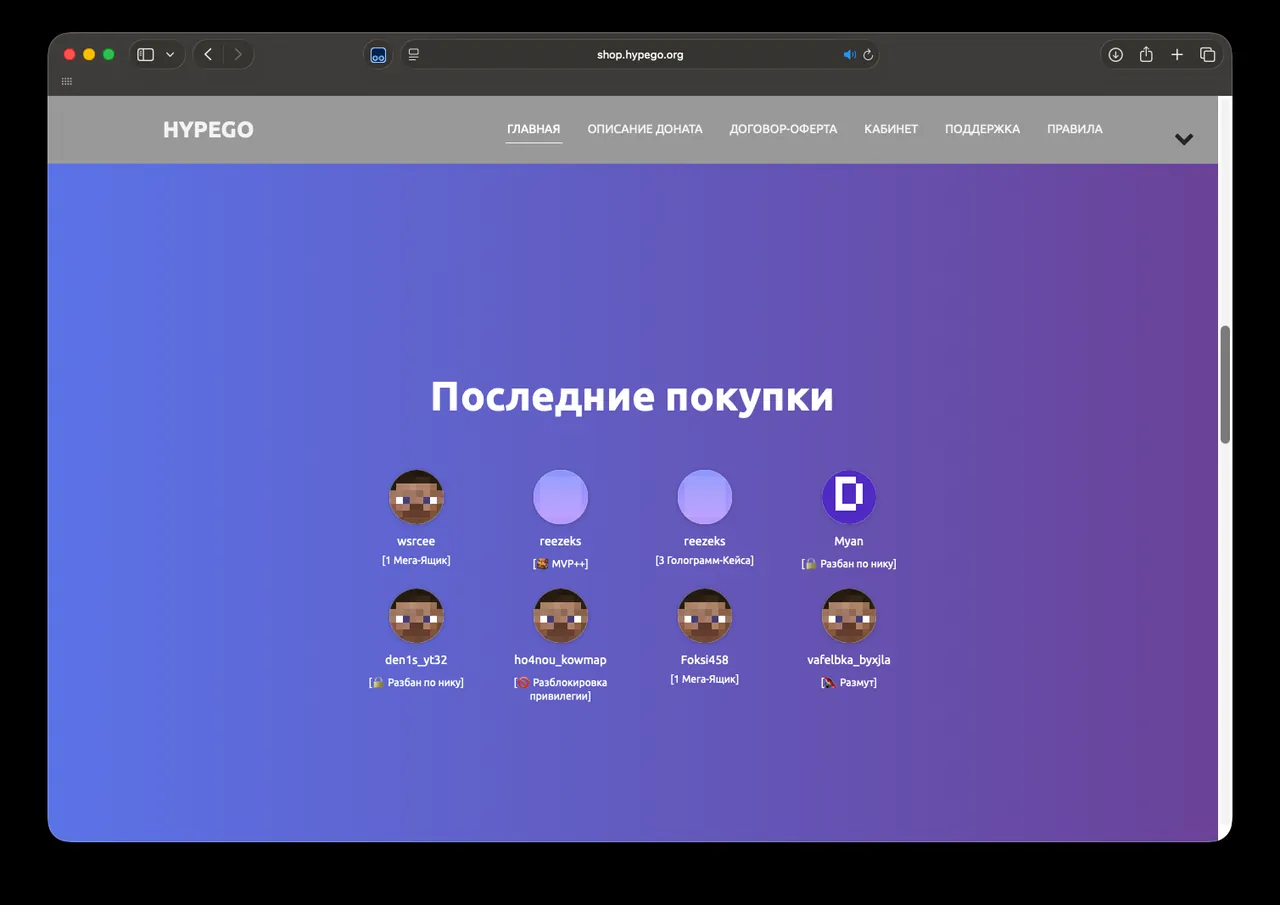Click wsrcee's [1 Мега-Ящик] purchase label
1280x905 pixels.
pos(416,561)
